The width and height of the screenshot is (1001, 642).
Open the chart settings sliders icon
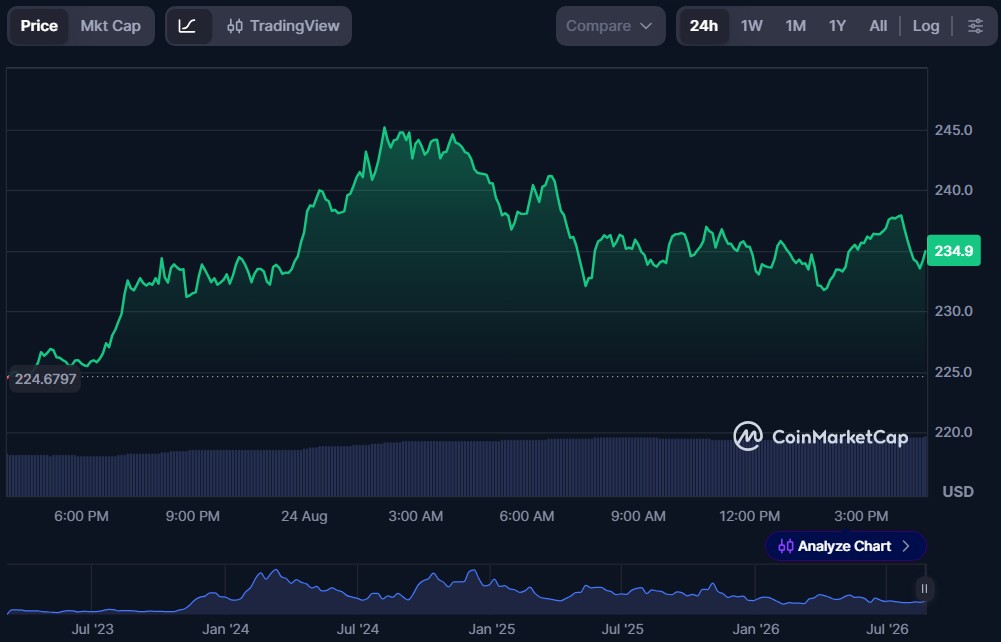[x=975, y=26]
